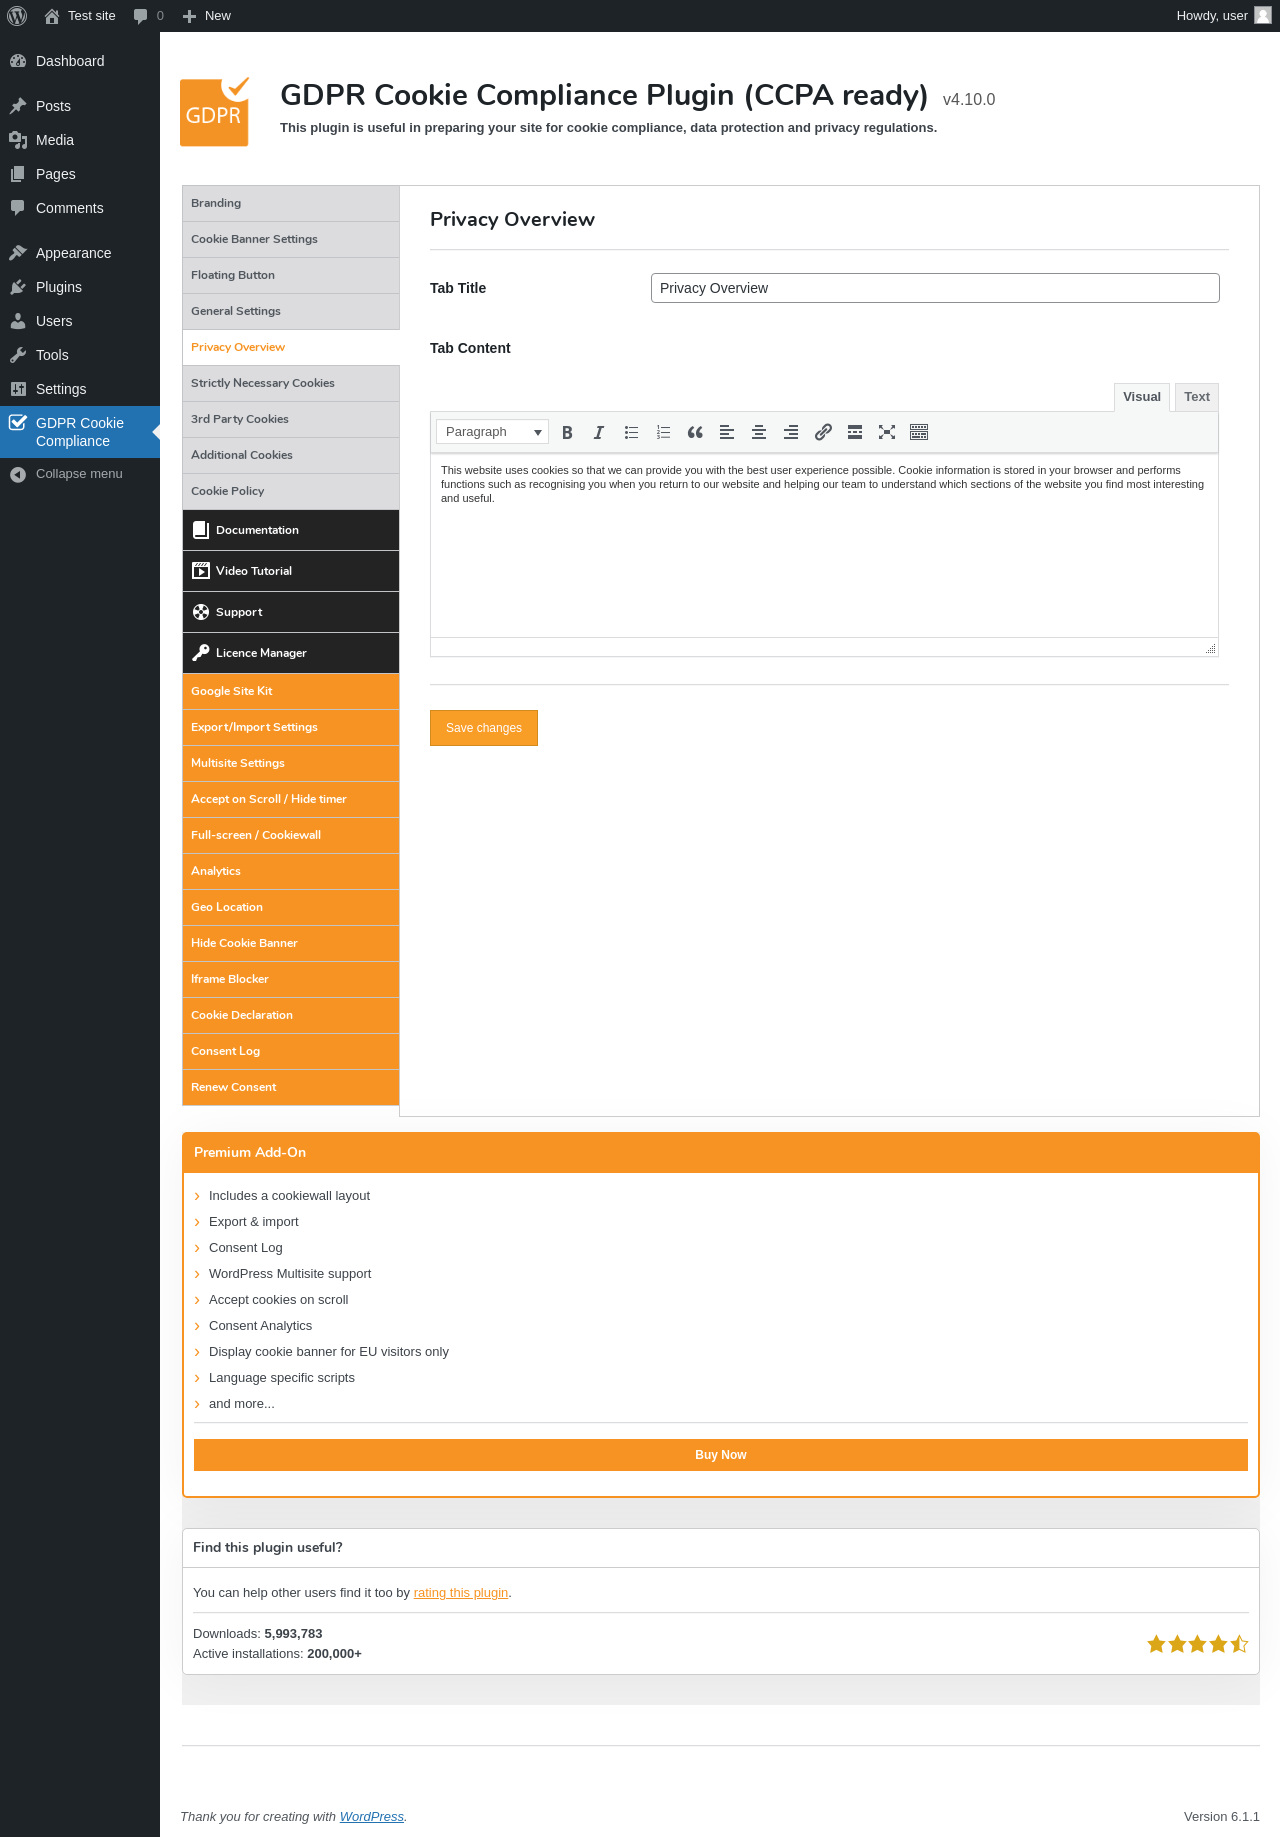This screenshot has width=1280, height=1837.
Task: Open the comments bubble in the admin bar
Action: [x=148, y=16]
